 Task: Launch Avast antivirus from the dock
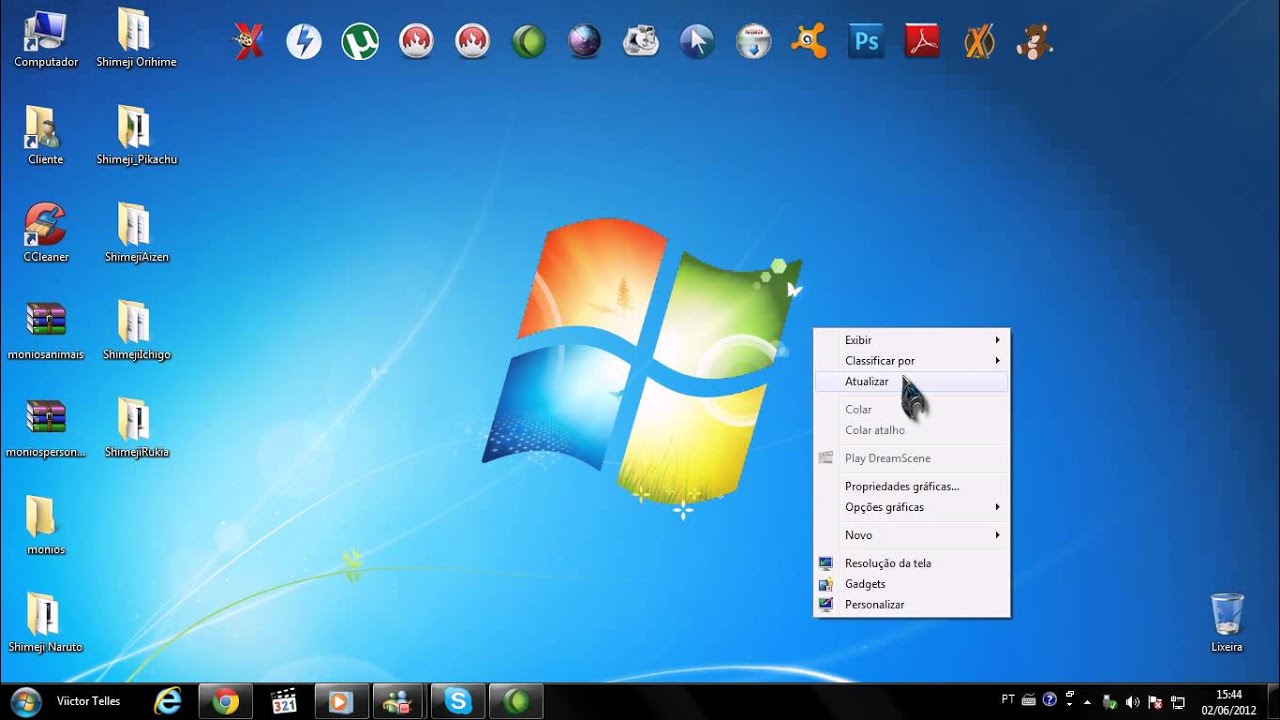click(809, 41)
